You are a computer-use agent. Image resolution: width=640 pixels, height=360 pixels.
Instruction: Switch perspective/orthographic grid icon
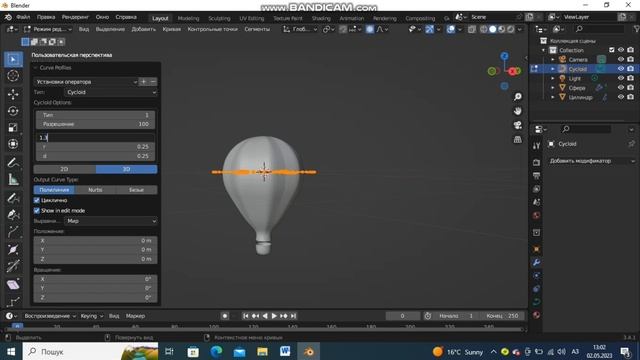pyautogui.click(x=518, y=140)
